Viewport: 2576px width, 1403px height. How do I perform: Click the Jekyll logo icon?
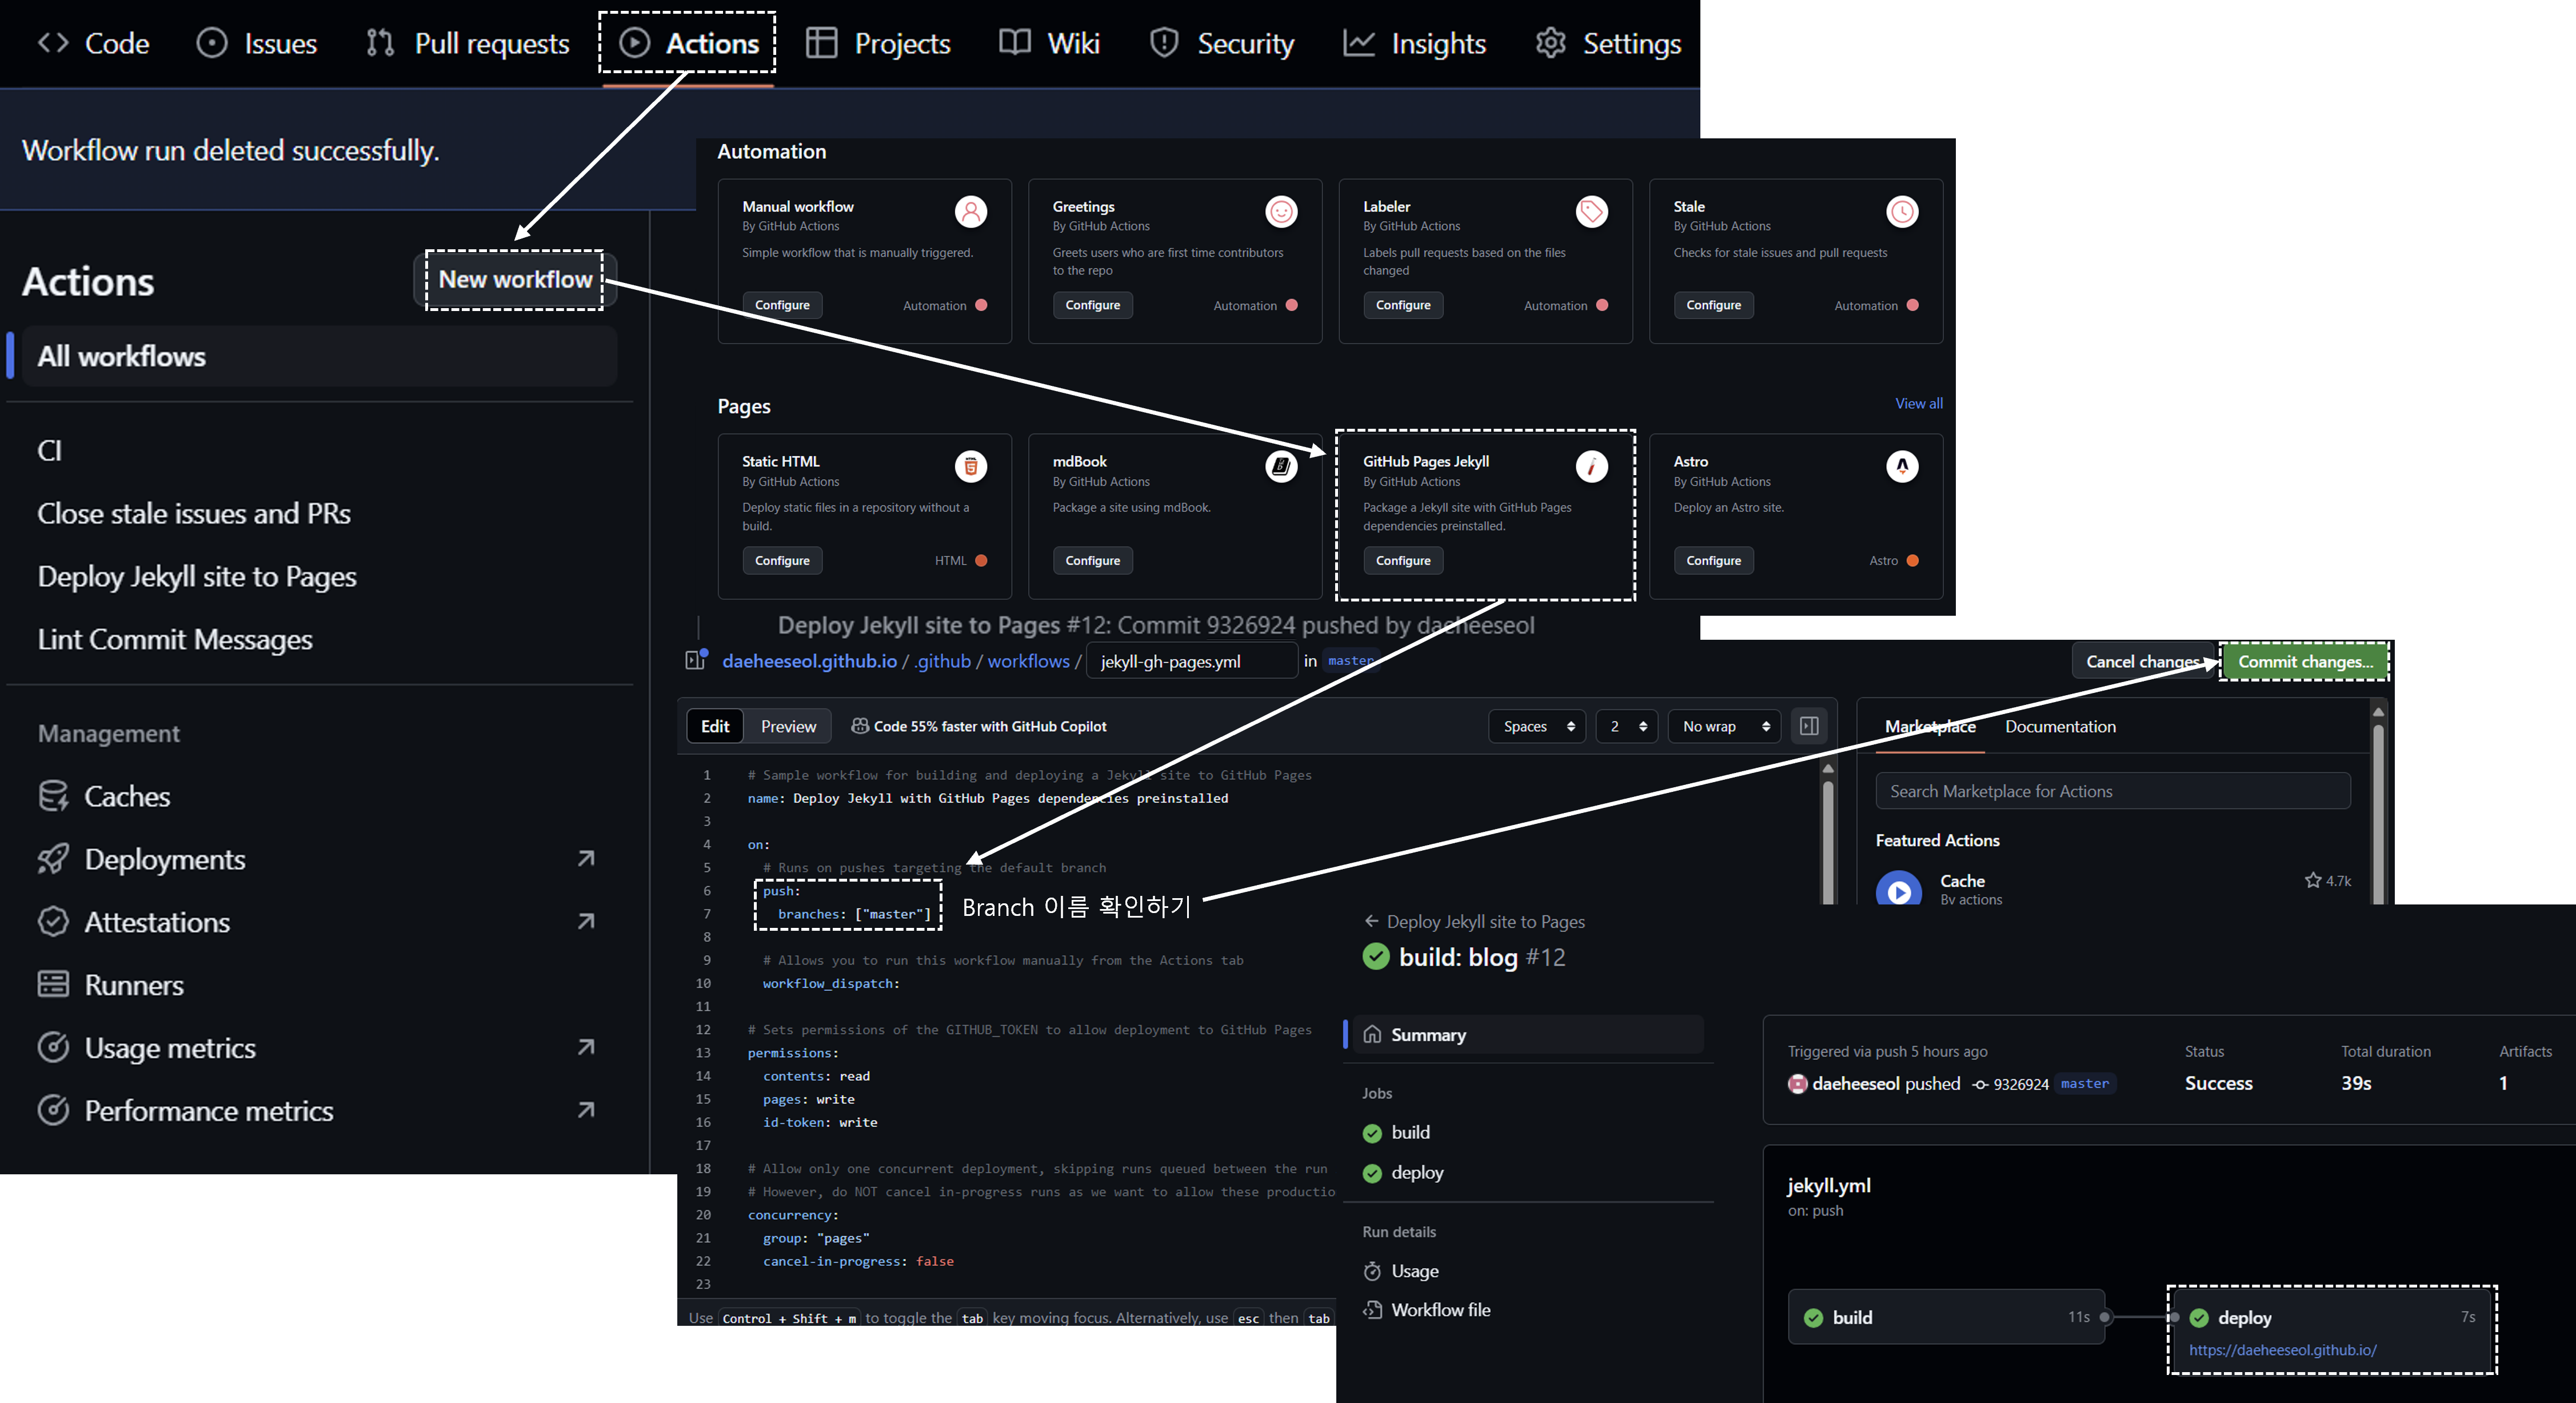point(1591,467)
